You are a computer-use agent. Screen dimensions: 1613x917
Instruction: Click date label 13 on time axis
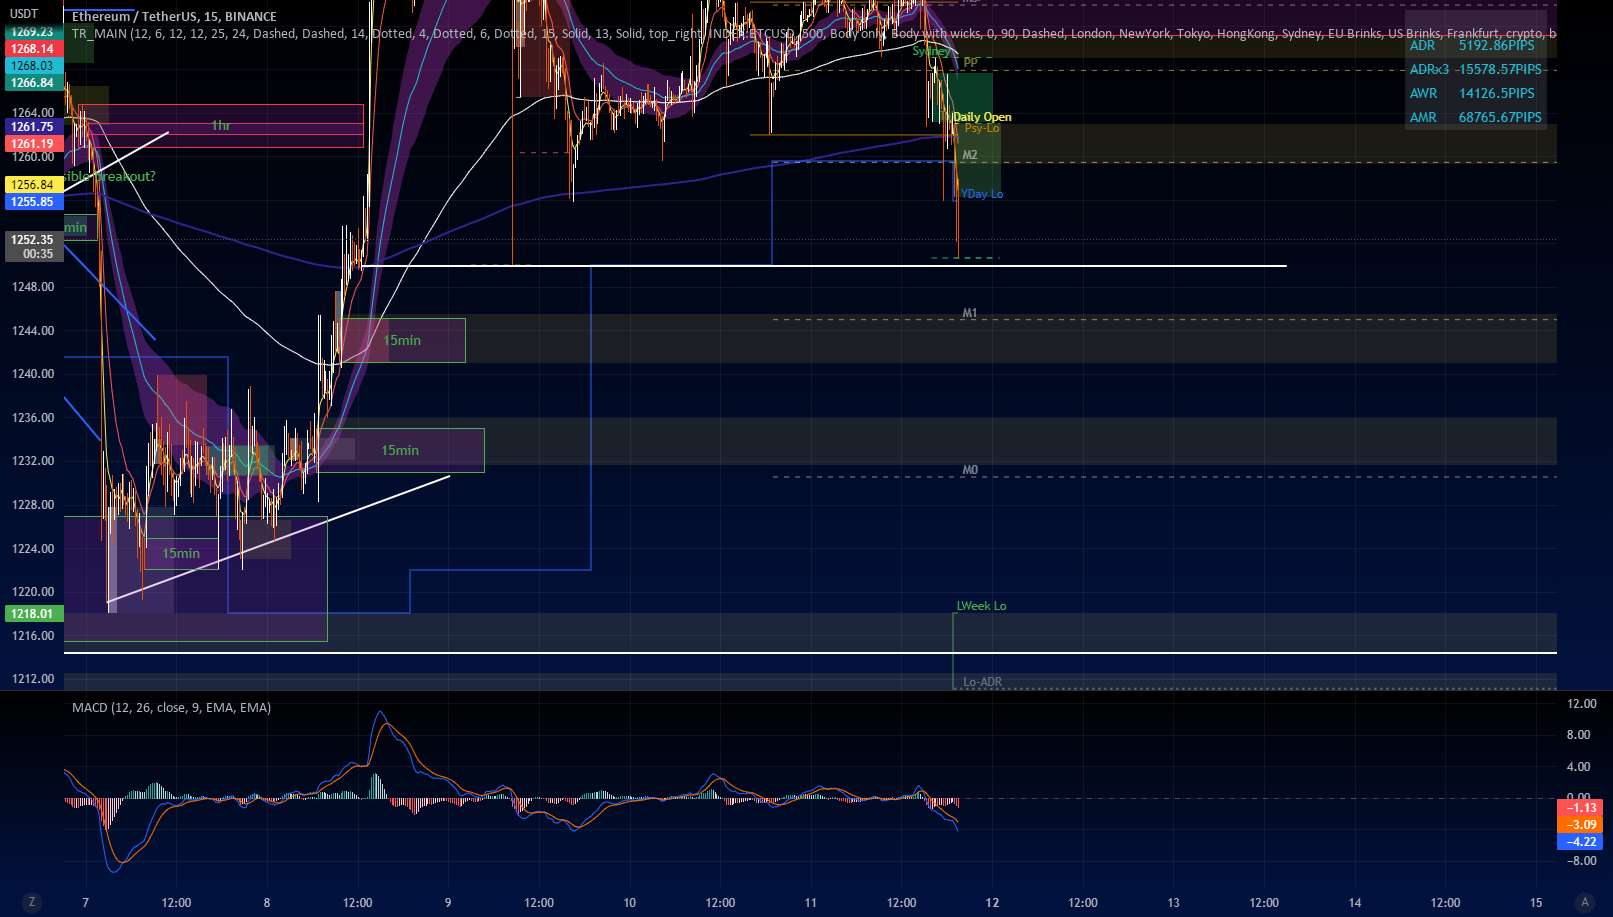(x=1173, y=903)
